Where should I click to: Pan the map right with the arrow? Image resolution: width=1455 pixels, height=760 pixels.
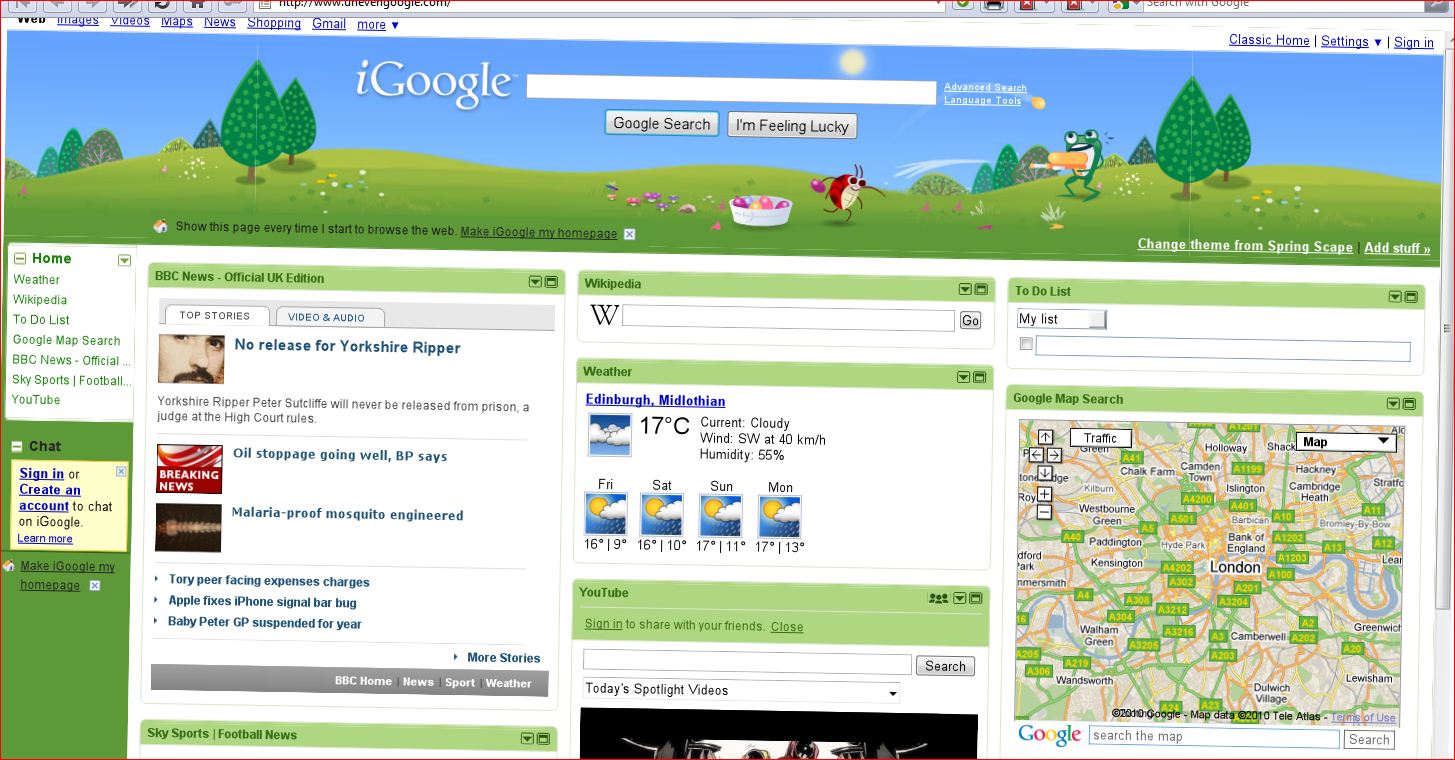pyautogui.click(x=1054, y=455)
